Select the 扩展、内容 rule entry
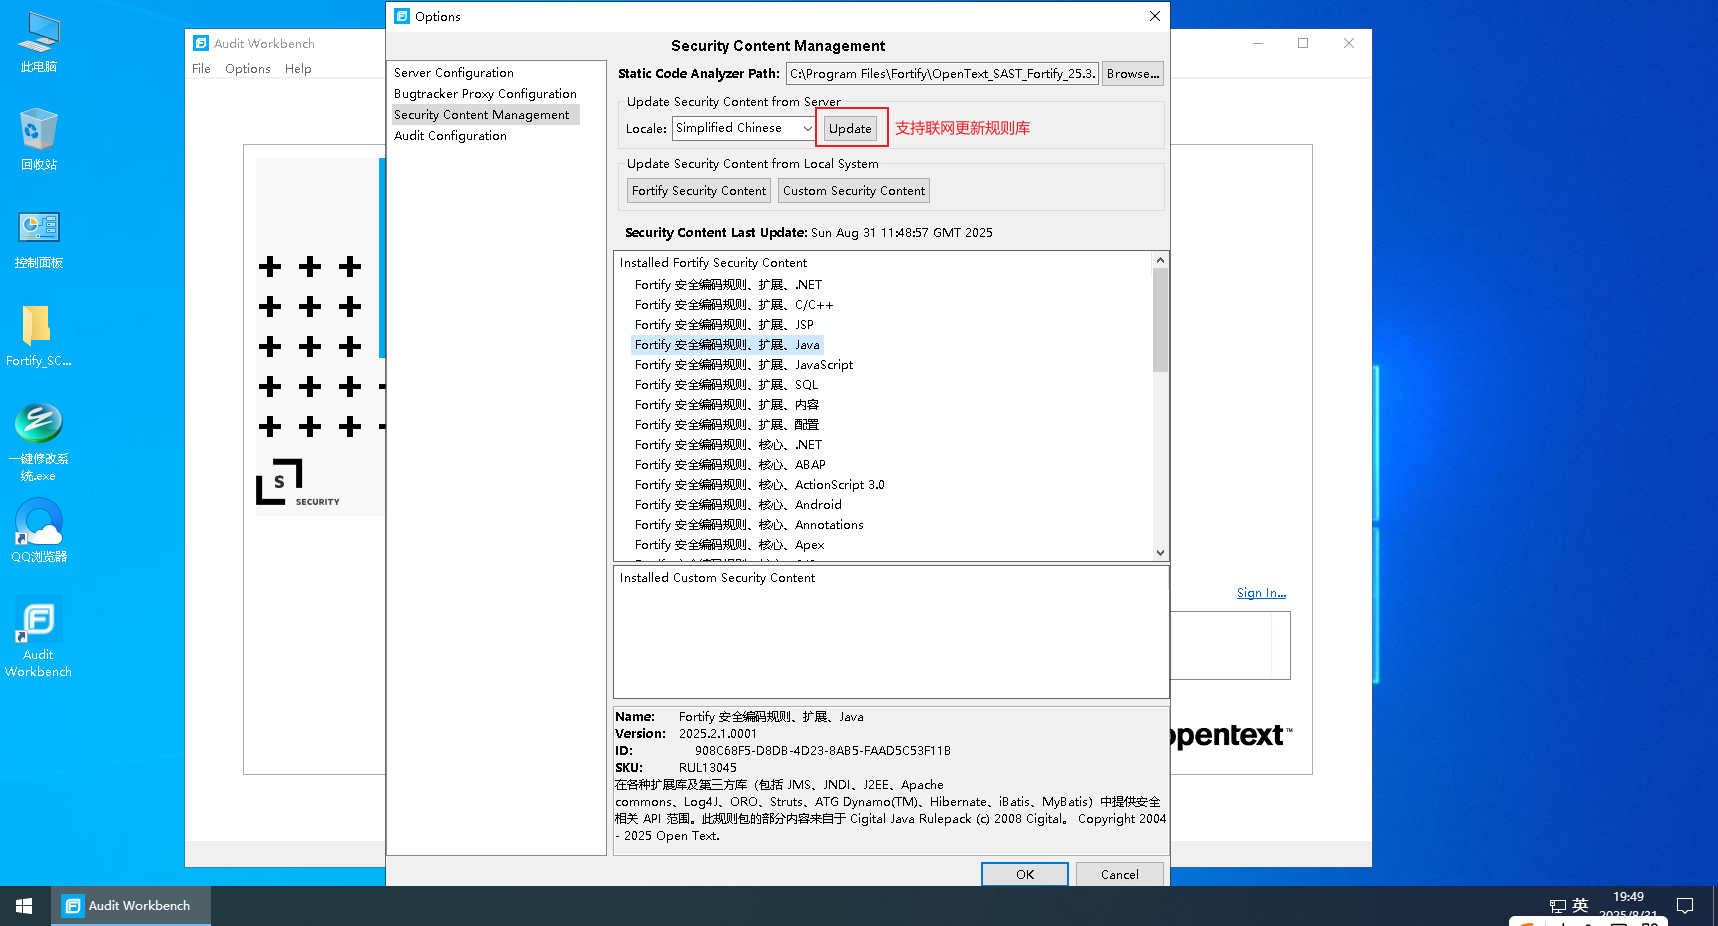 pyautogui.click(x=727, y=405)
